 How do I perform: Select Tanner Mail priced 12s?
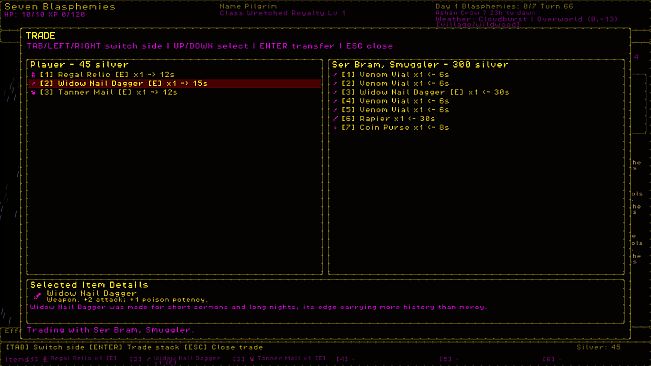[x=174, y=93]
